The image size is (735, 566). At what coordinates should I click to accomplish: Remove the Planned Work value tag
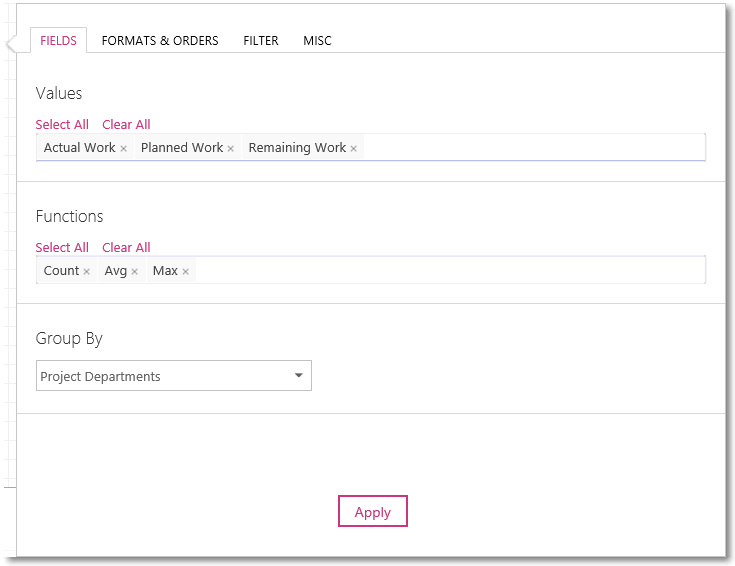click(x=231, y=149)
